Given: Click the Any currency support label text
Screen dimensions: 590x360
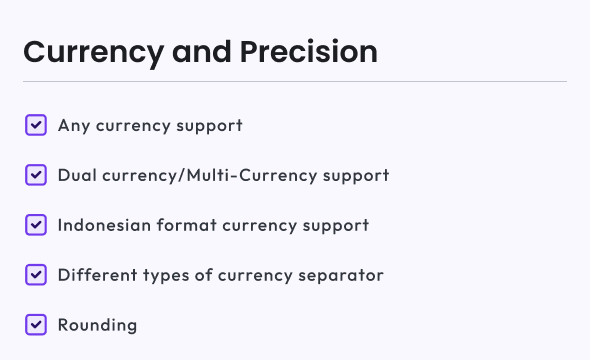Looking at the screenshot, I should [x=150, y=126].
